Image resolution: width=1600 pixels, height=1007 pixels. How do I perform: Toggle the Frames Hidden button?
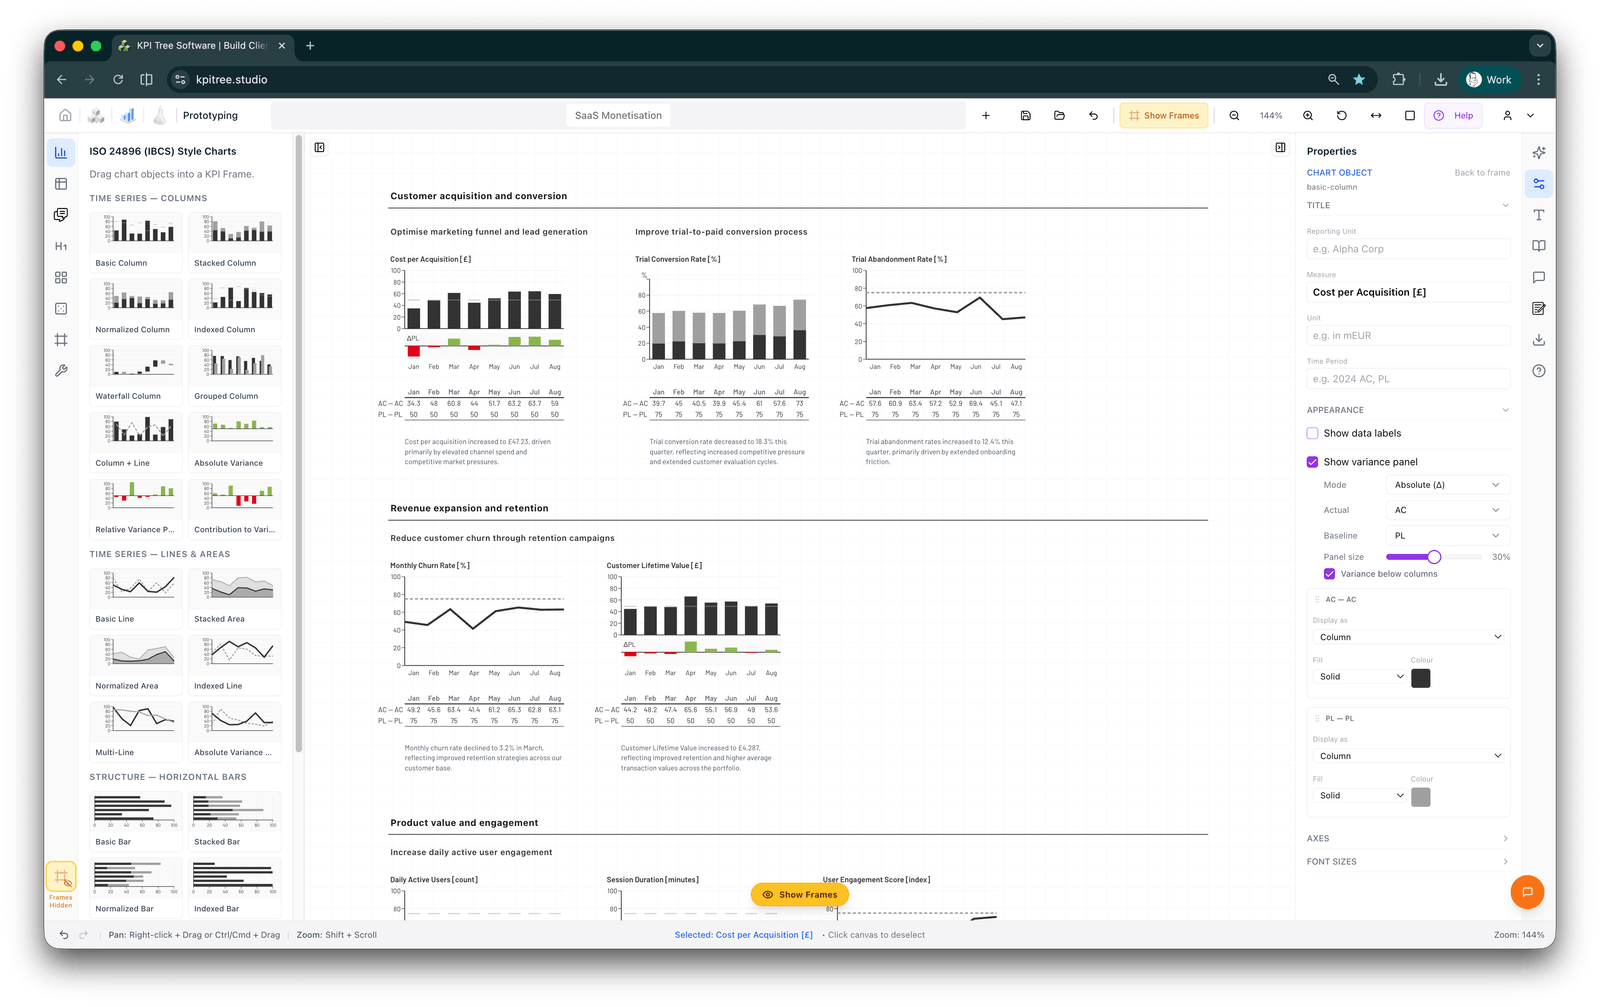[x=61, y=885]
